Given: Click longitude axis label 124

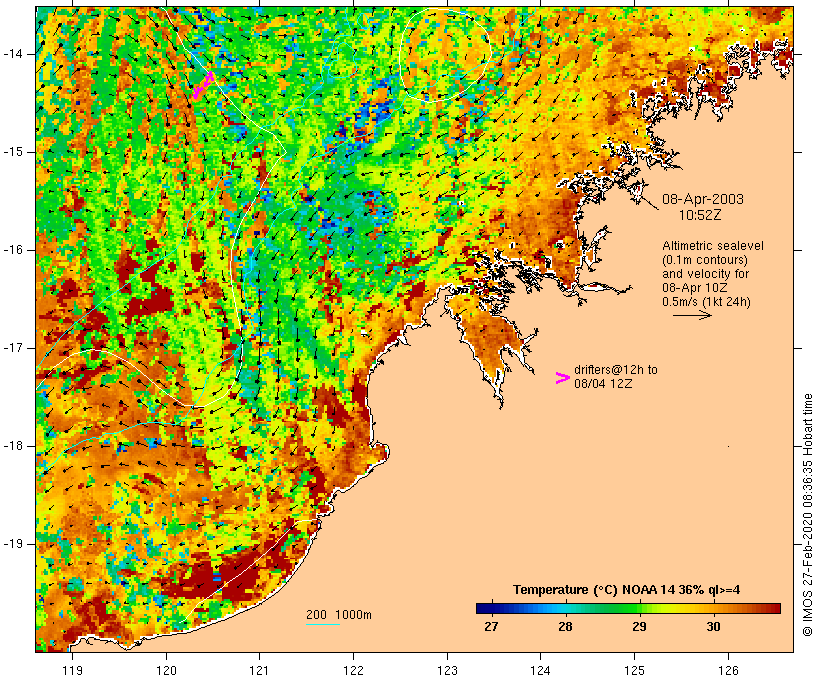Looking at the screenshot, I should tap(541, 670).
